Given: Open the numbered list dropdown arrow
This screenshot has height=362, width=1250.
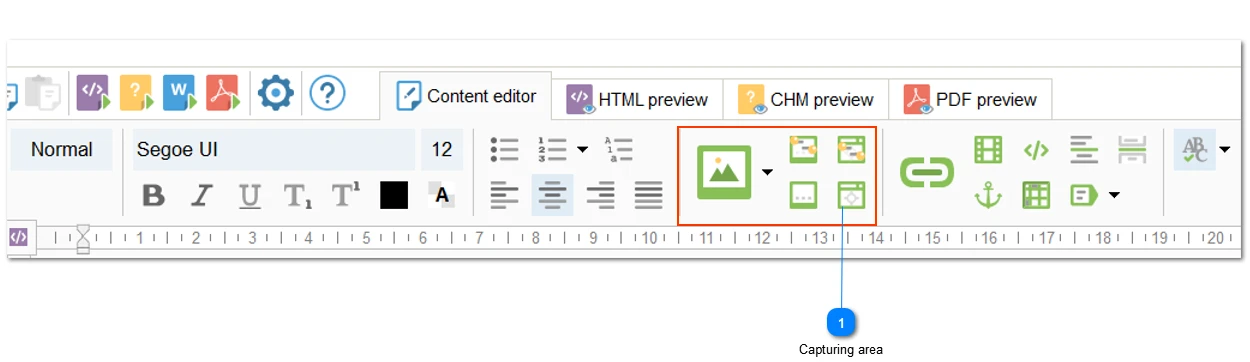Looking at the screenshot, I should (x=582, y=150).
